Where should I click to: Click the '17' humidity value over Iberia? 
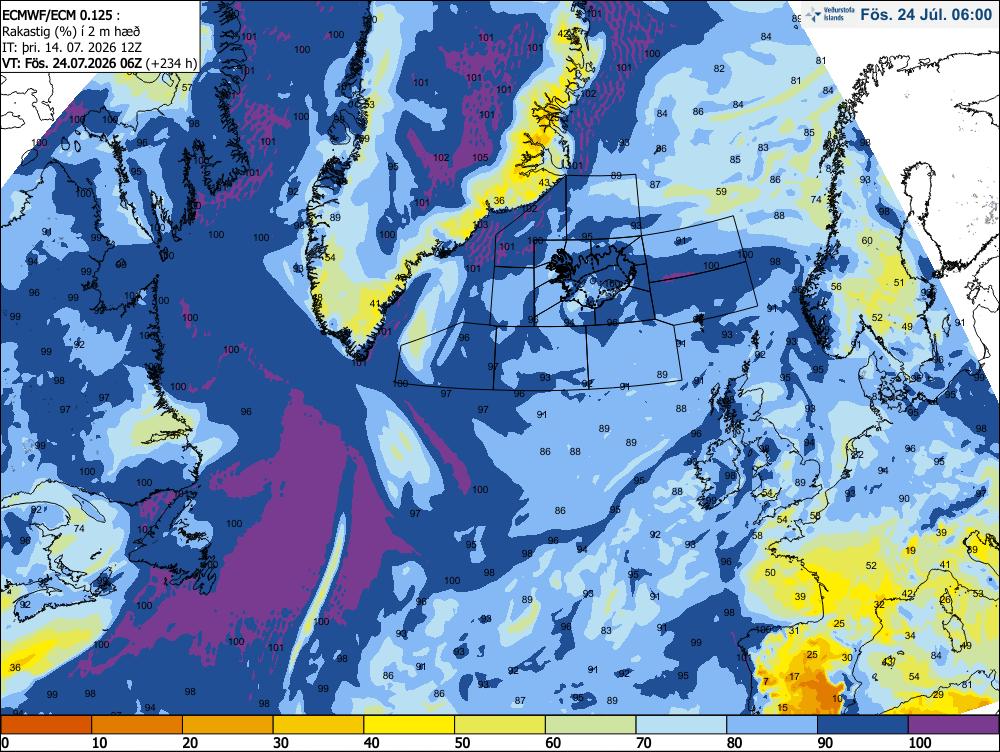pyautogui.click(x=794, y=677)
